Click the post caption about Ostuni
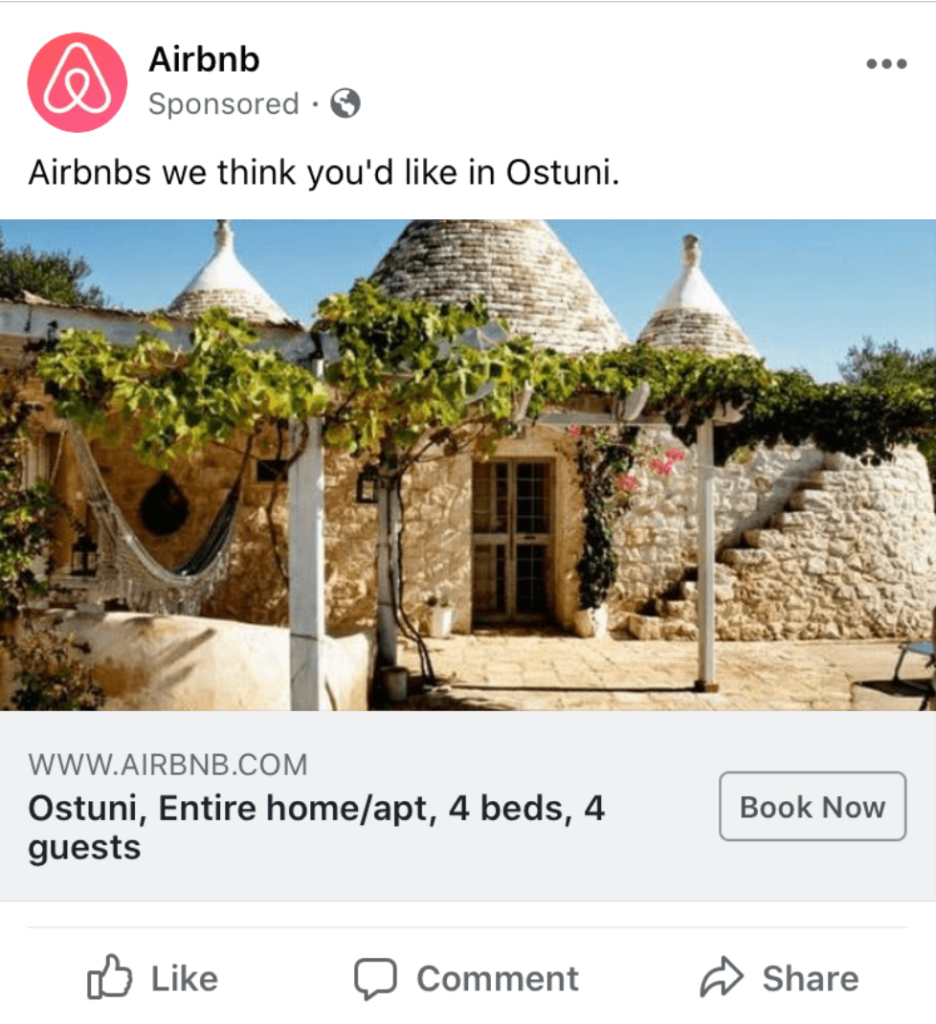 click(x=324, y=173)
